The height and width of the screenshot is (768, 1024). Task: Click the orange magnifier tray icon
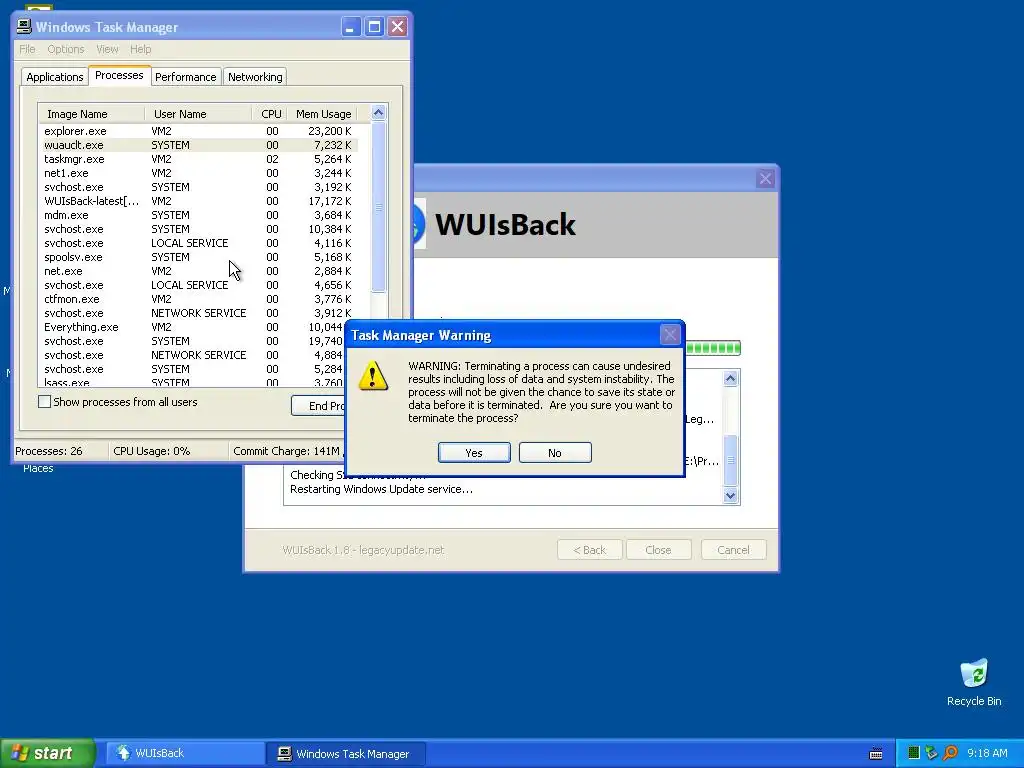(950, 753)
